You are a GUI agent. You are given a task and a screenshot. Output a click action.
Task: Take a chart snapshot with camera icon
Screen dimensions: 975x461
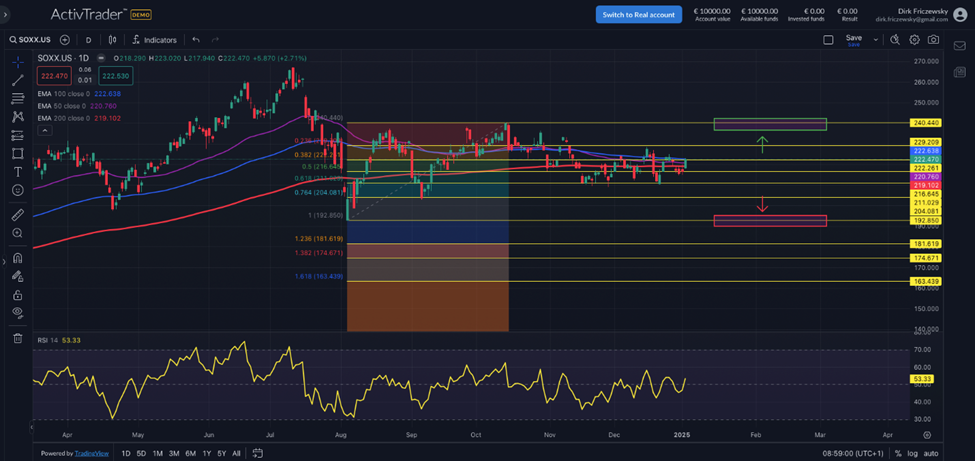click(933, 40)
